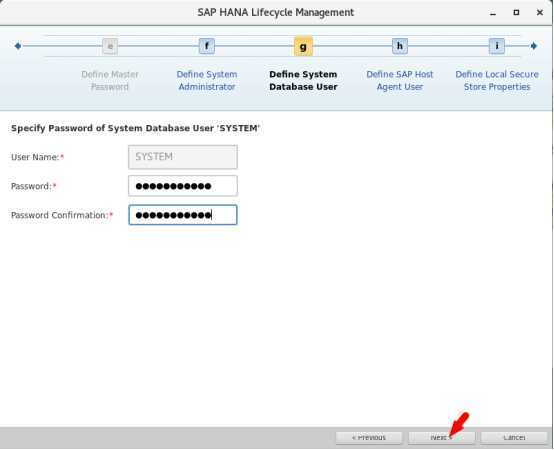The width and height of the screenshot is (554, 450).
Task: Go to wizard step e marker
Action: [110, 46]
